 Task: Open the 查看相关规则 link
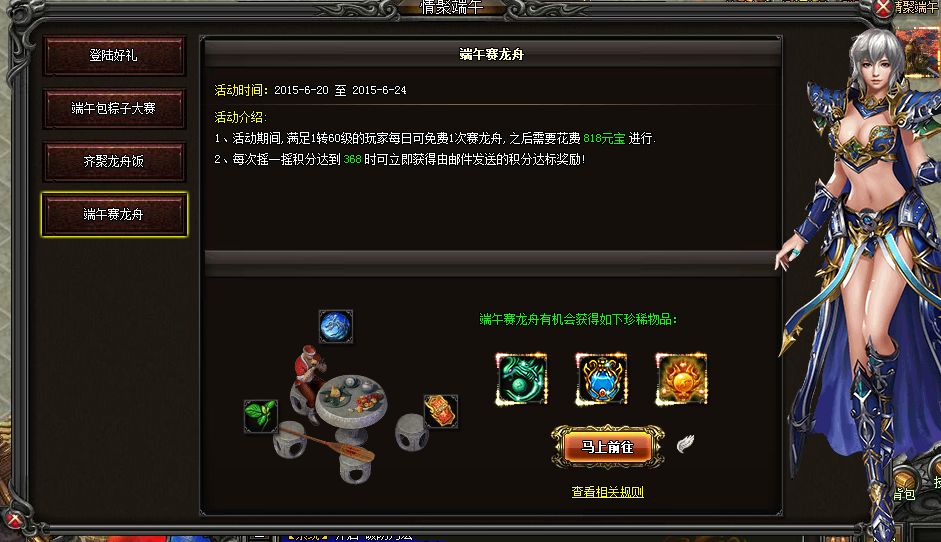607,492
